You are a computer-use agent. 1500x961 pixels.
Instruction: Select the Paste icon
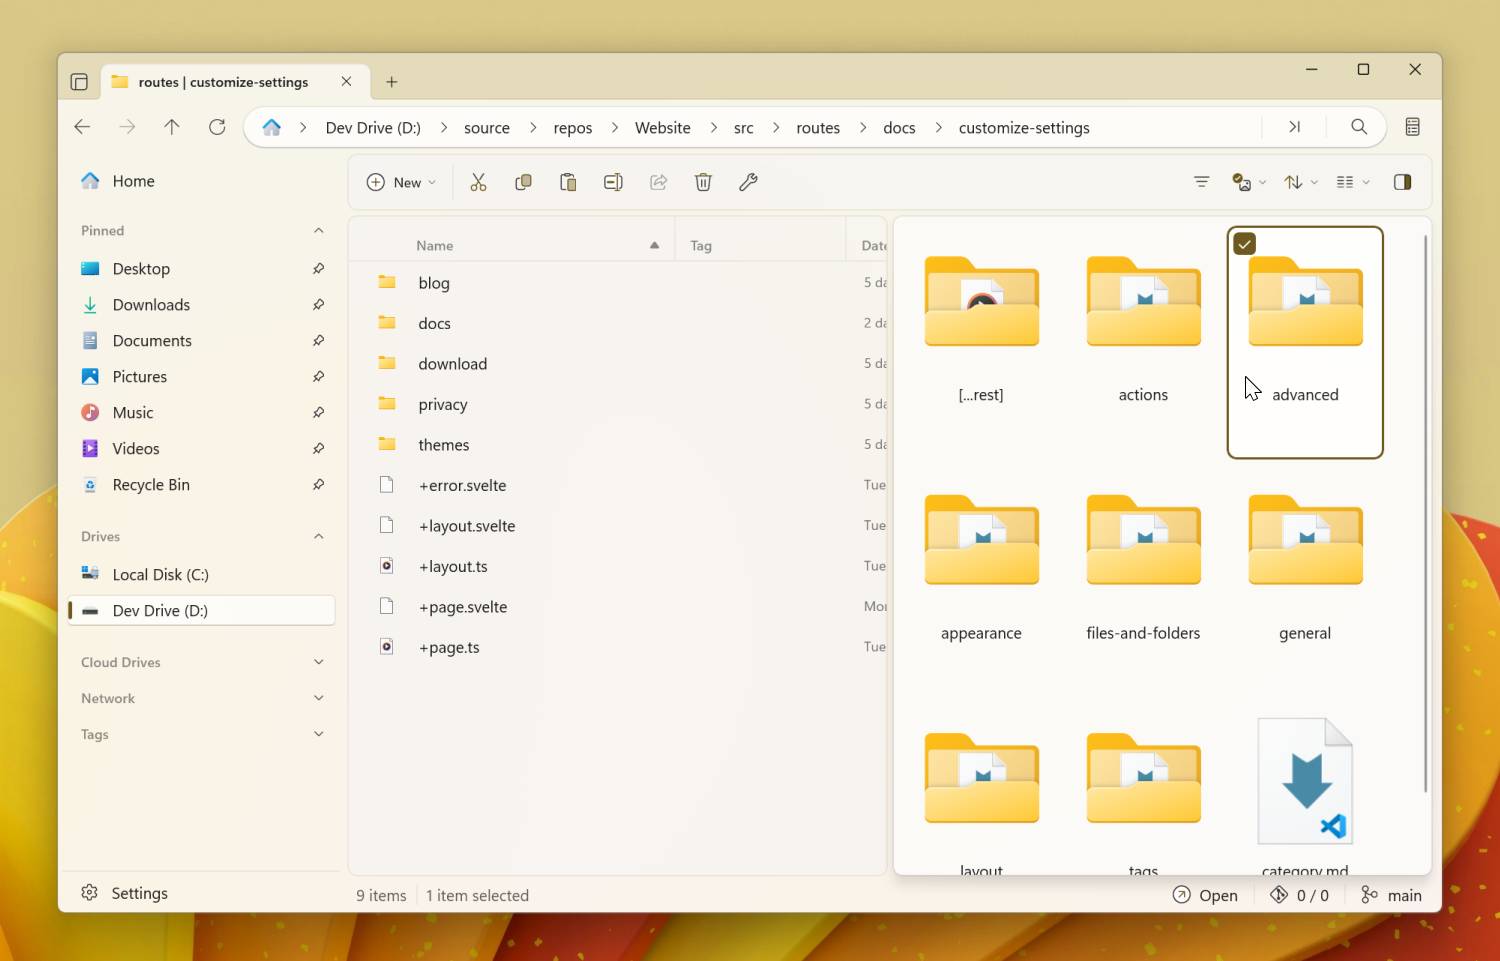pyautogui.click(x=568, y=182)
